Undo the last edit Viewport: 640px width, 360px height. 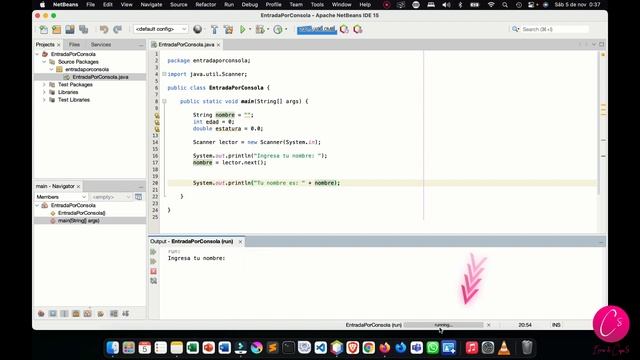click(x=104, y=29)
